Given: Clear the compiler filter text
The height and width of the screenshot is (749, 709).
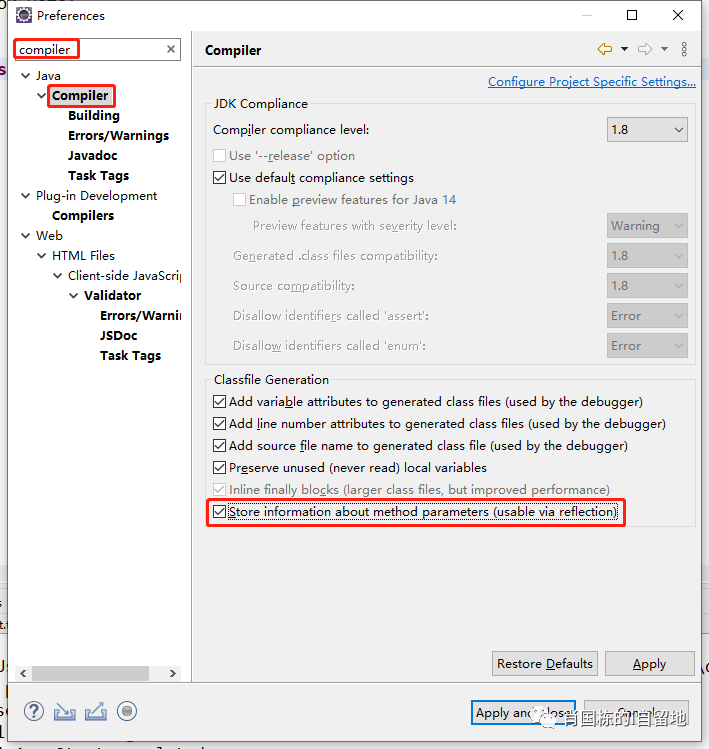Looking at the screenshot, I should (171, 49).
